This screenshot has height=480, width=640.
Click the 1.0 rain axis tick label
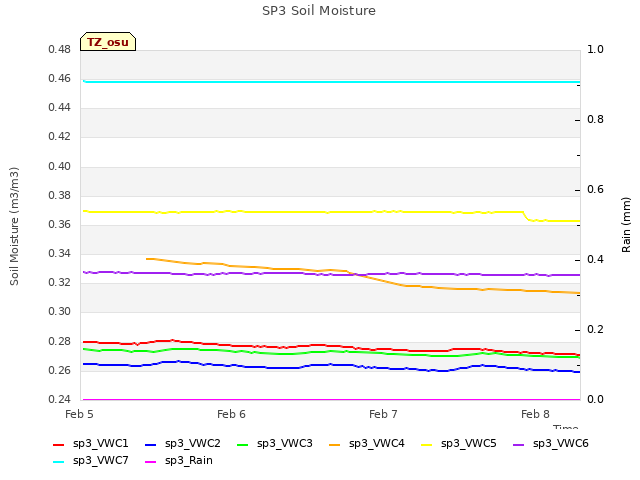click(x=595, y=50)
